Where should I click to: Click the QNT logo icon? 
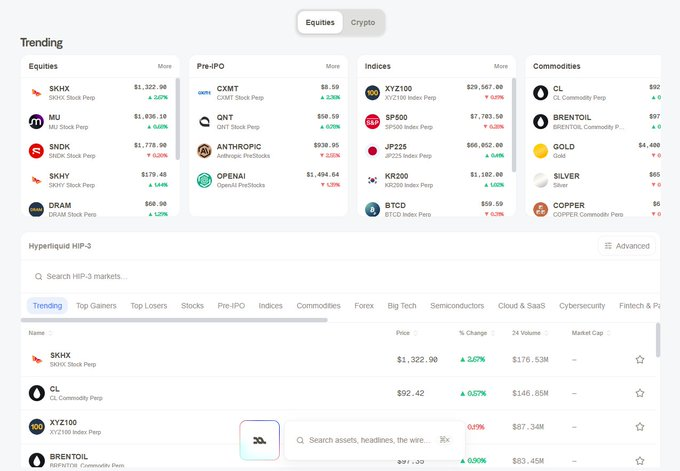pos(204,122)
